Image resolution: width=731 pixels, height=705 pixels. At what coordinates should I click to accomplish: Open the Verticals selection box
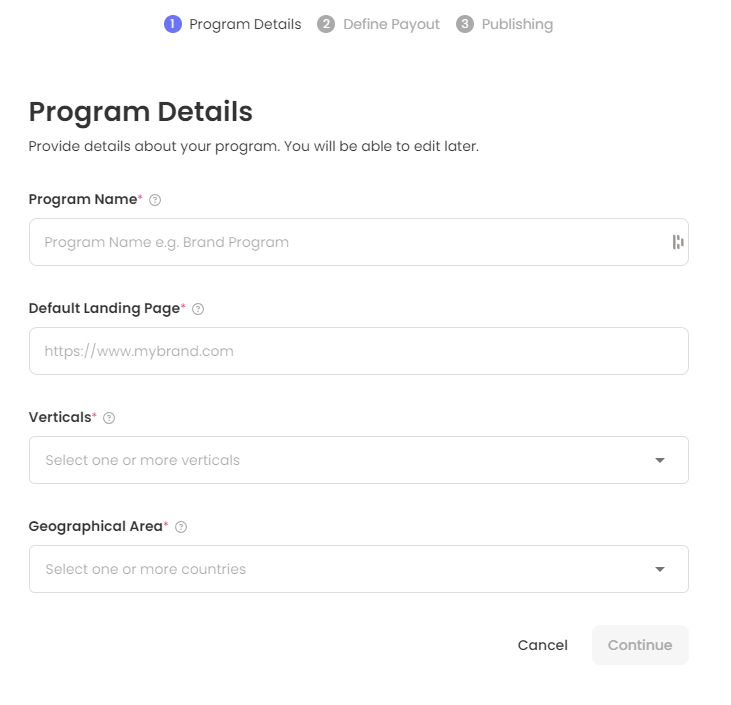click(340, 460)
